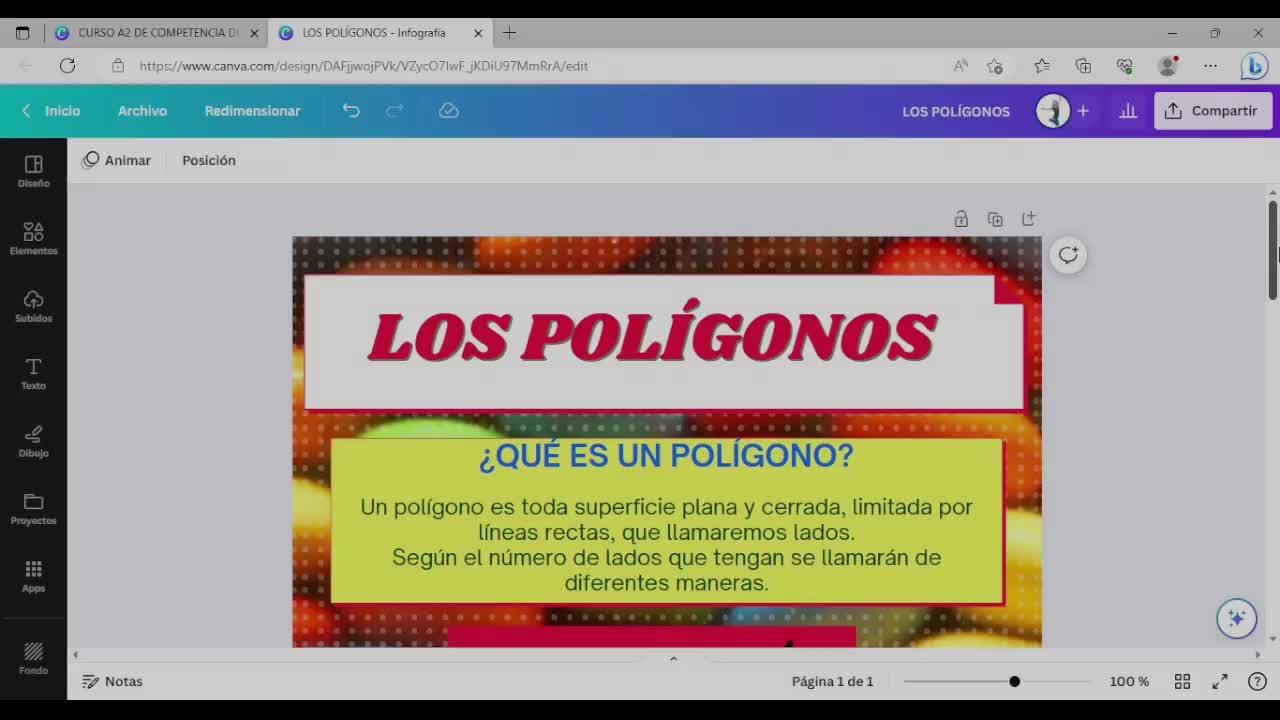Viewport: 1280px width, 720px height.
Task: Undo the last action
Action: (x=351, y=111)
